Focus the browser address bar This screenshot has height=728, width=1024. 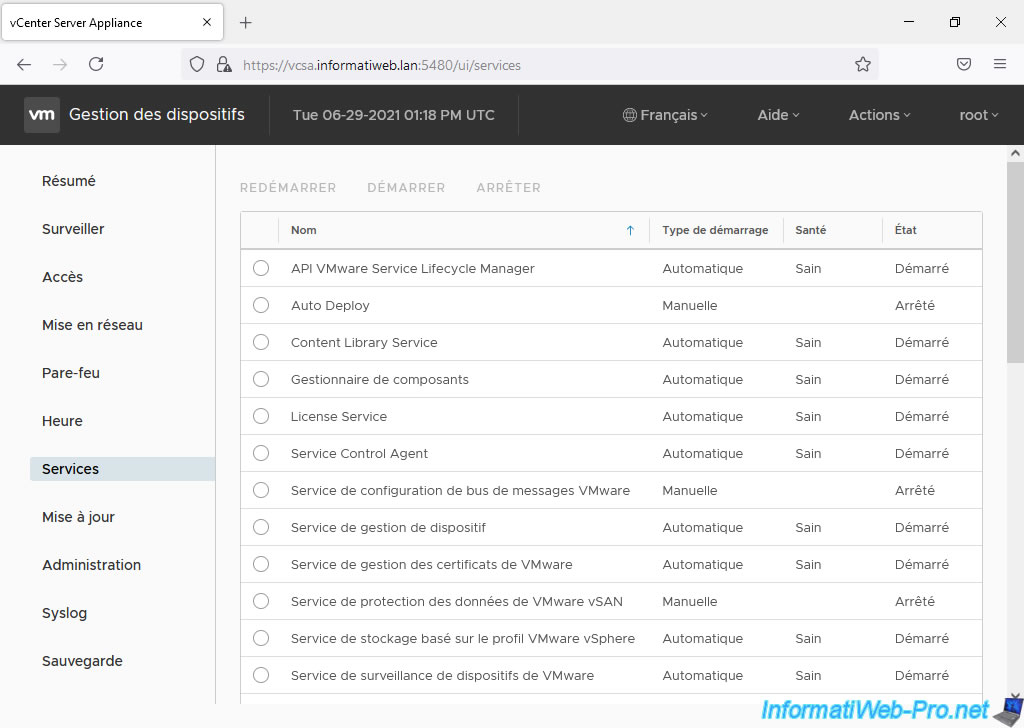(x=529, y=65)
